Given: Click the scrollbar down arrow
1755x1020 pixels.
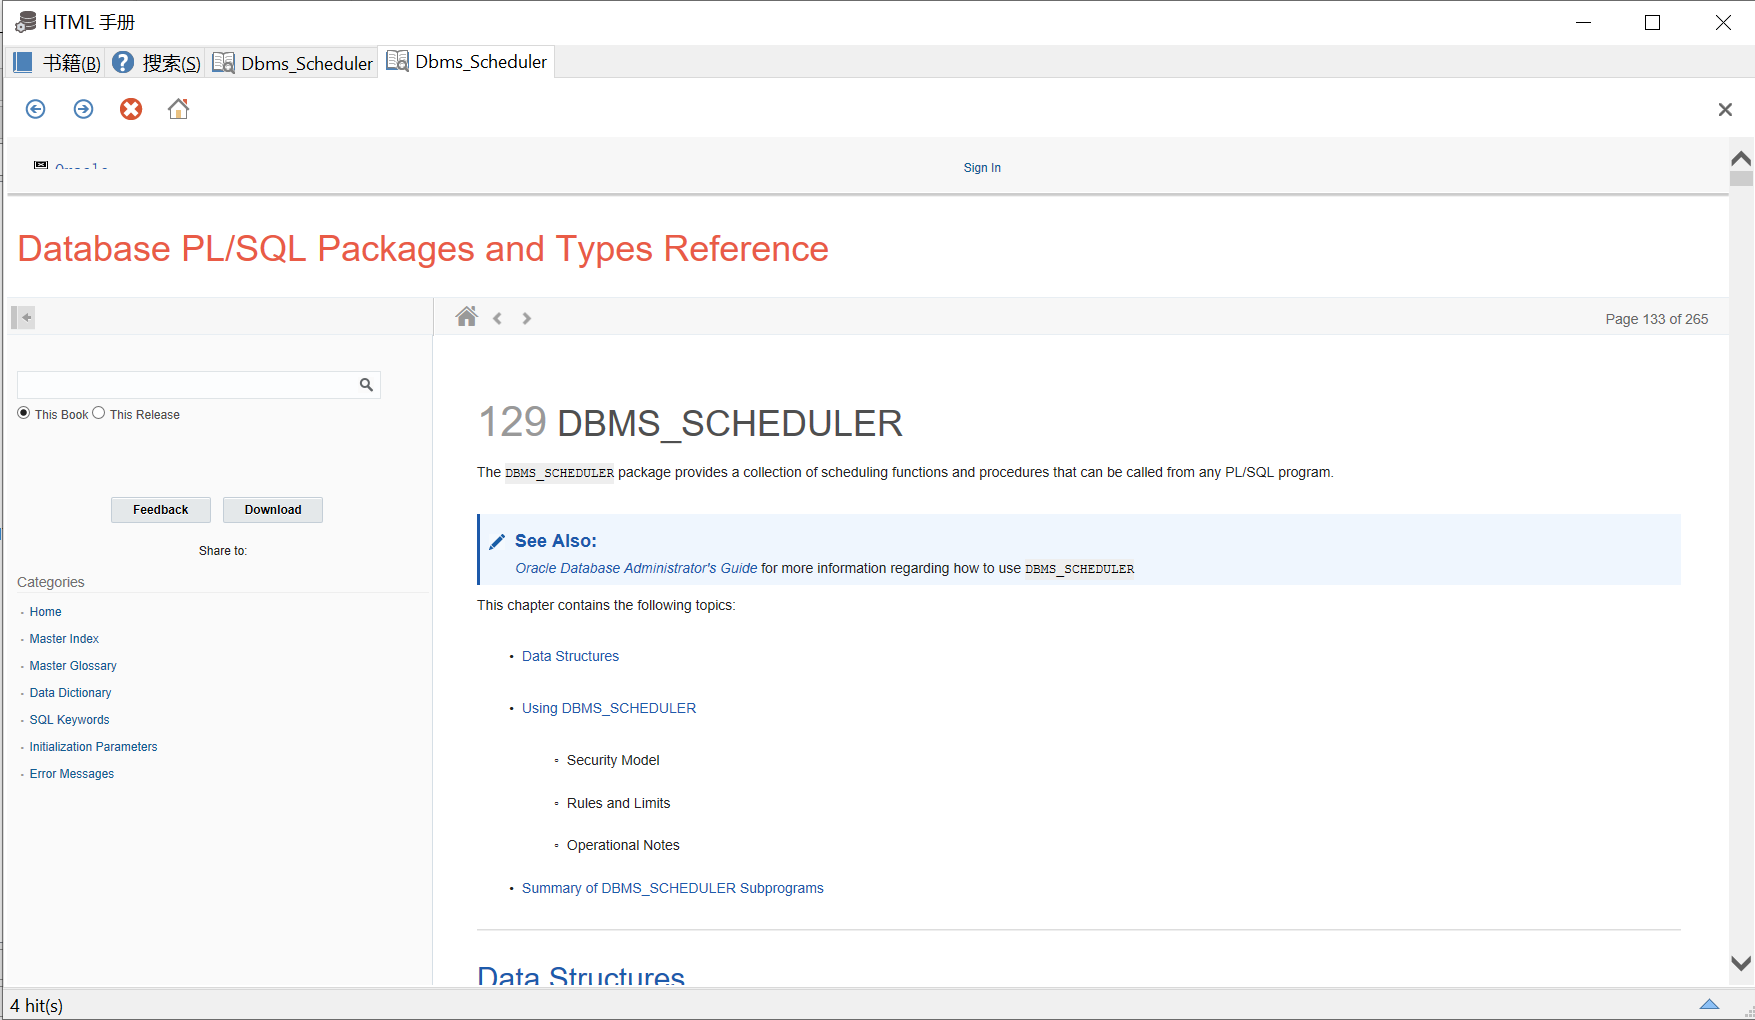Looking at the screenshot, I should tap(1741, 963).
